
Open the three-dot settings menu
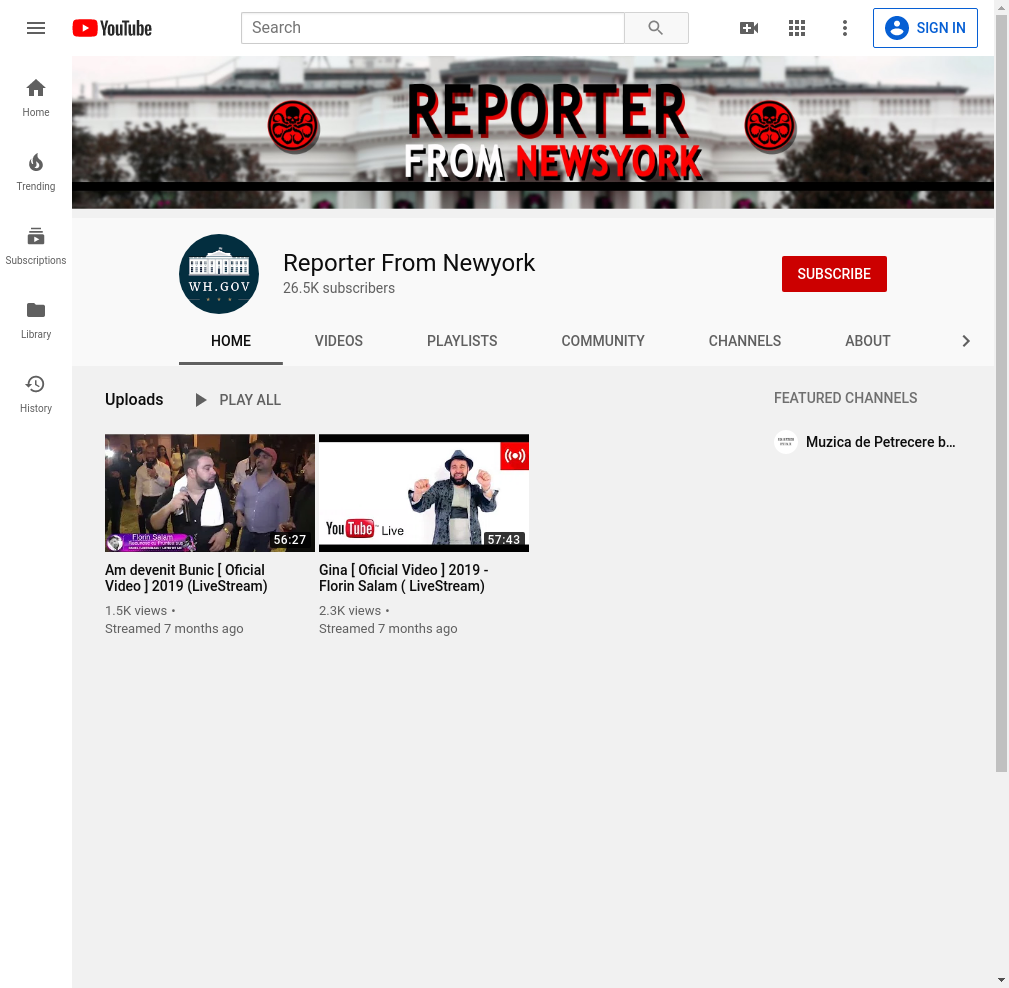coord(844,28)
